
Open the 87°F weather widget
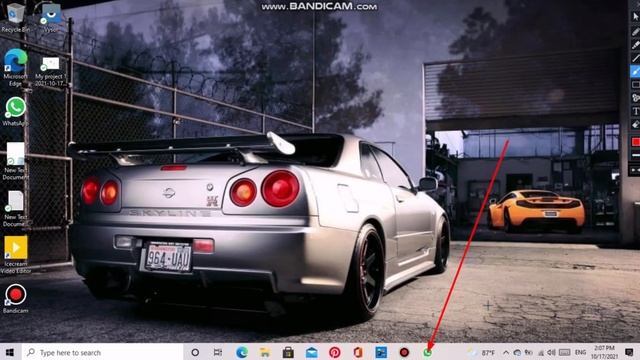(482, 352)
